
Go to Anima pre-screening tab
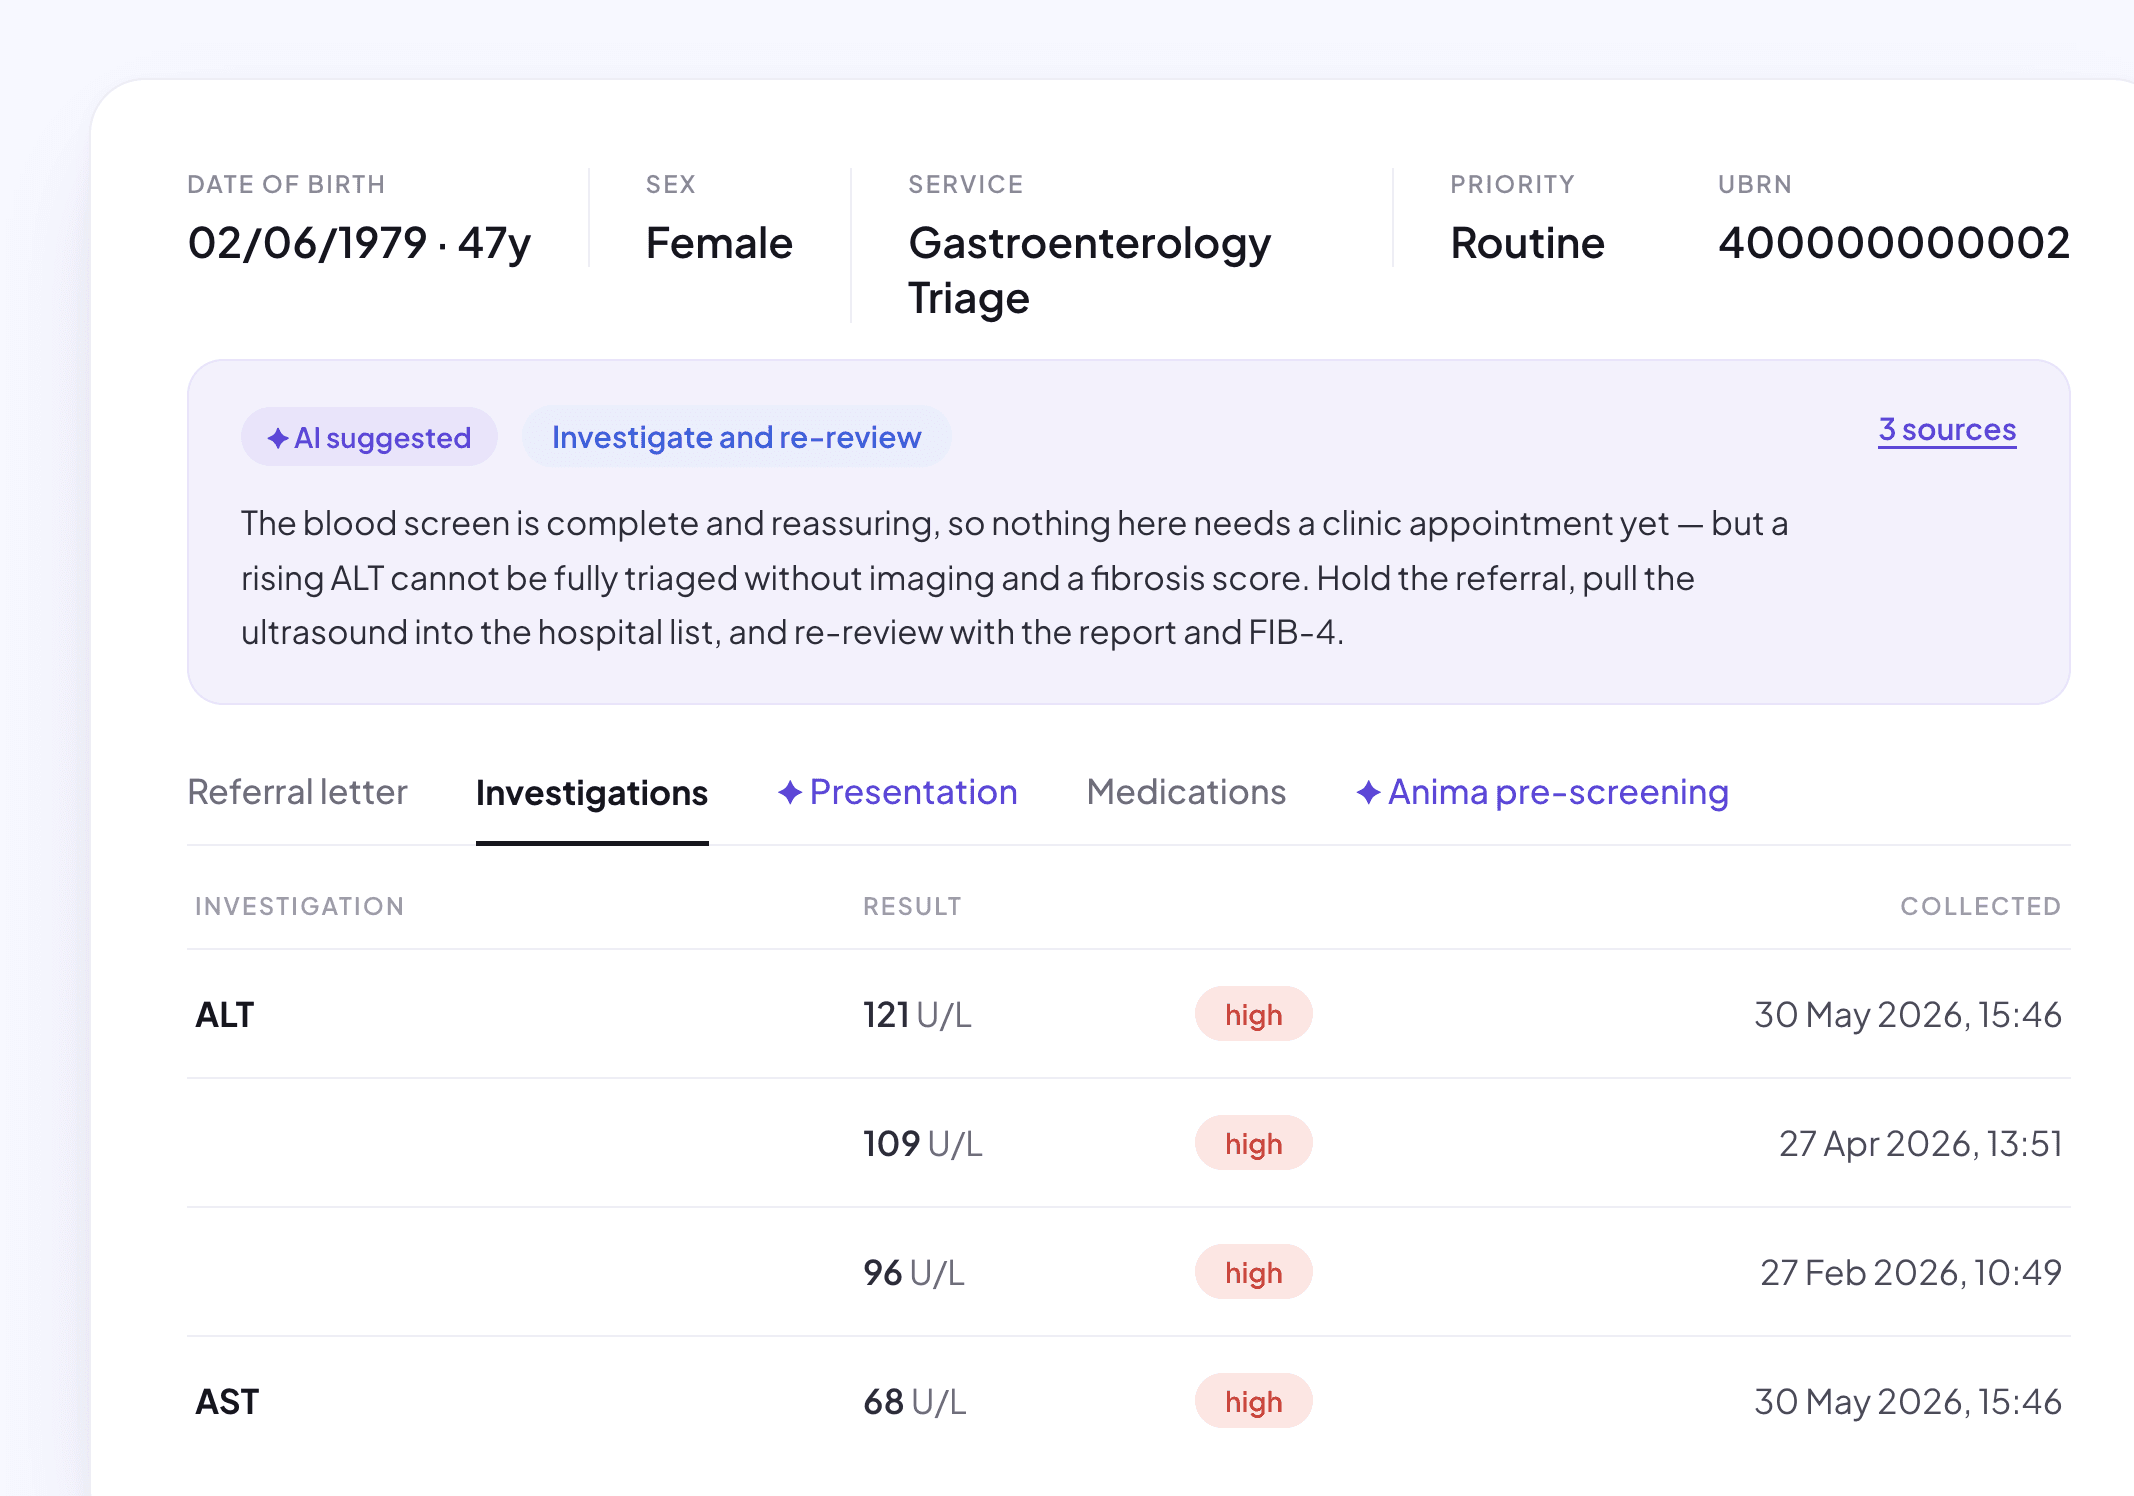[1542, 792]
